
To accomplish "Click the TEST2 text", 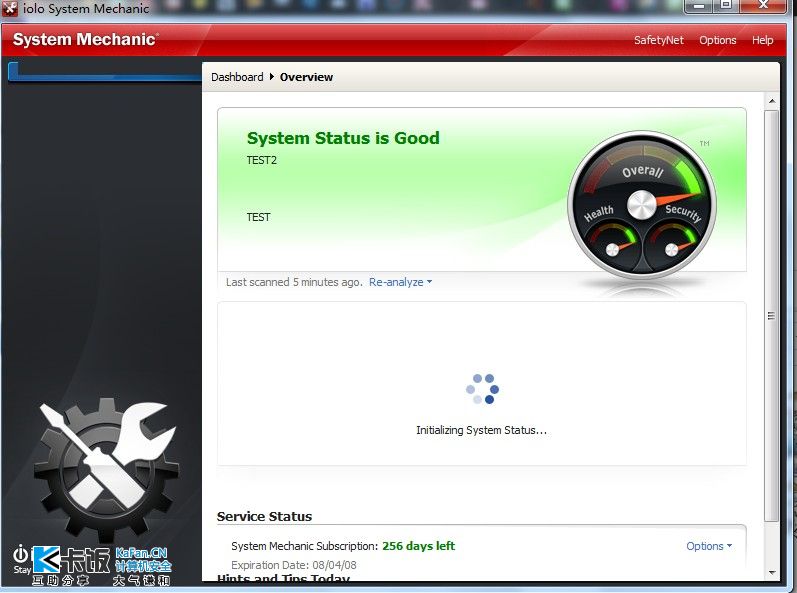I will 261,161.
